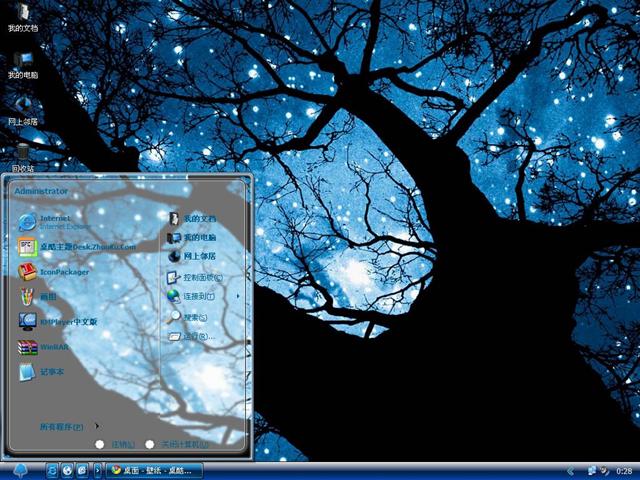The height and width of the screenshot is (480, 640).
Task: Open 记事本 notepad in the Start menu
Action: 41,372
